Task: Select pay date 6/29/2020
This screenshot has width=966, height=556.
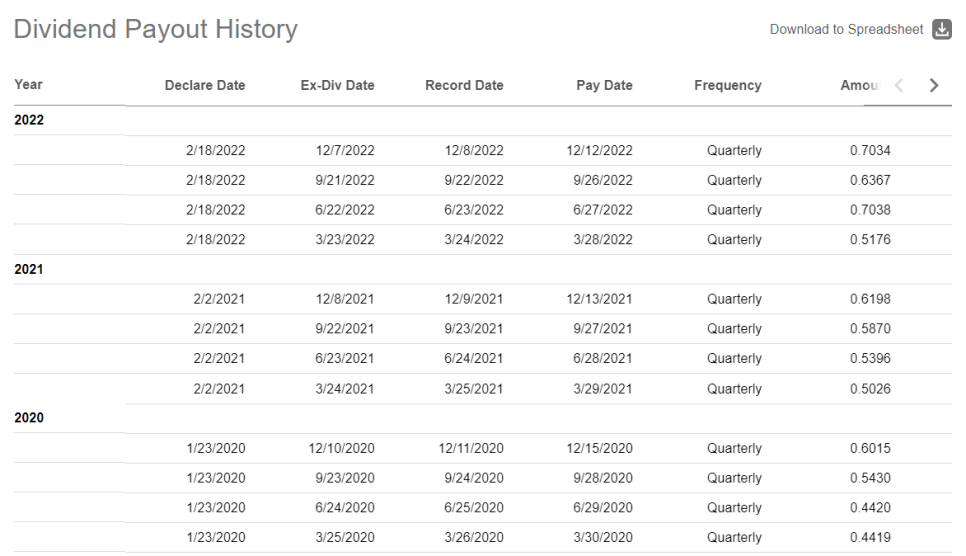Action: click(x=603, y=507)
